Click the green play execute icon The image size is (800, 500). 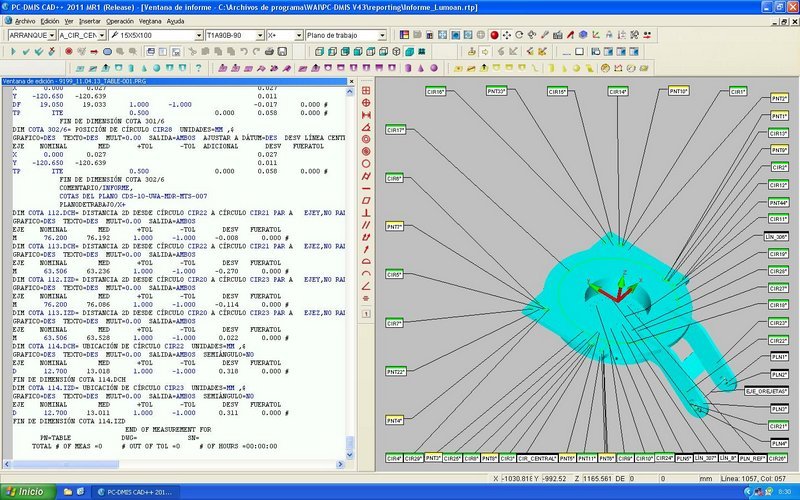(x=13, y=52)
